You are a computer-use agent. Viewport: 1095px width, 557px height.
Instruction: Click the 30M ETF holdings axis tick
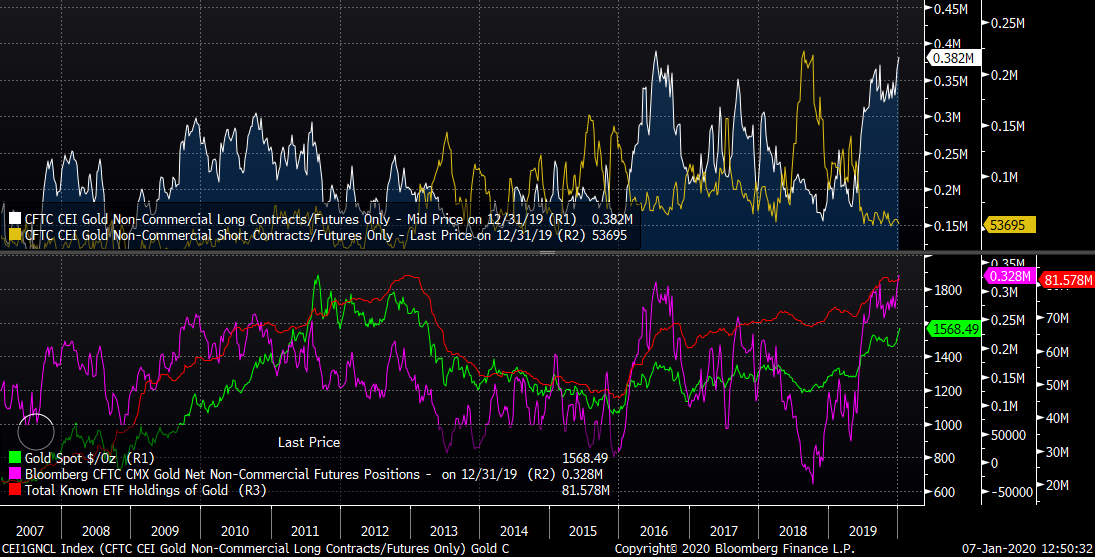pos(1057,452)
